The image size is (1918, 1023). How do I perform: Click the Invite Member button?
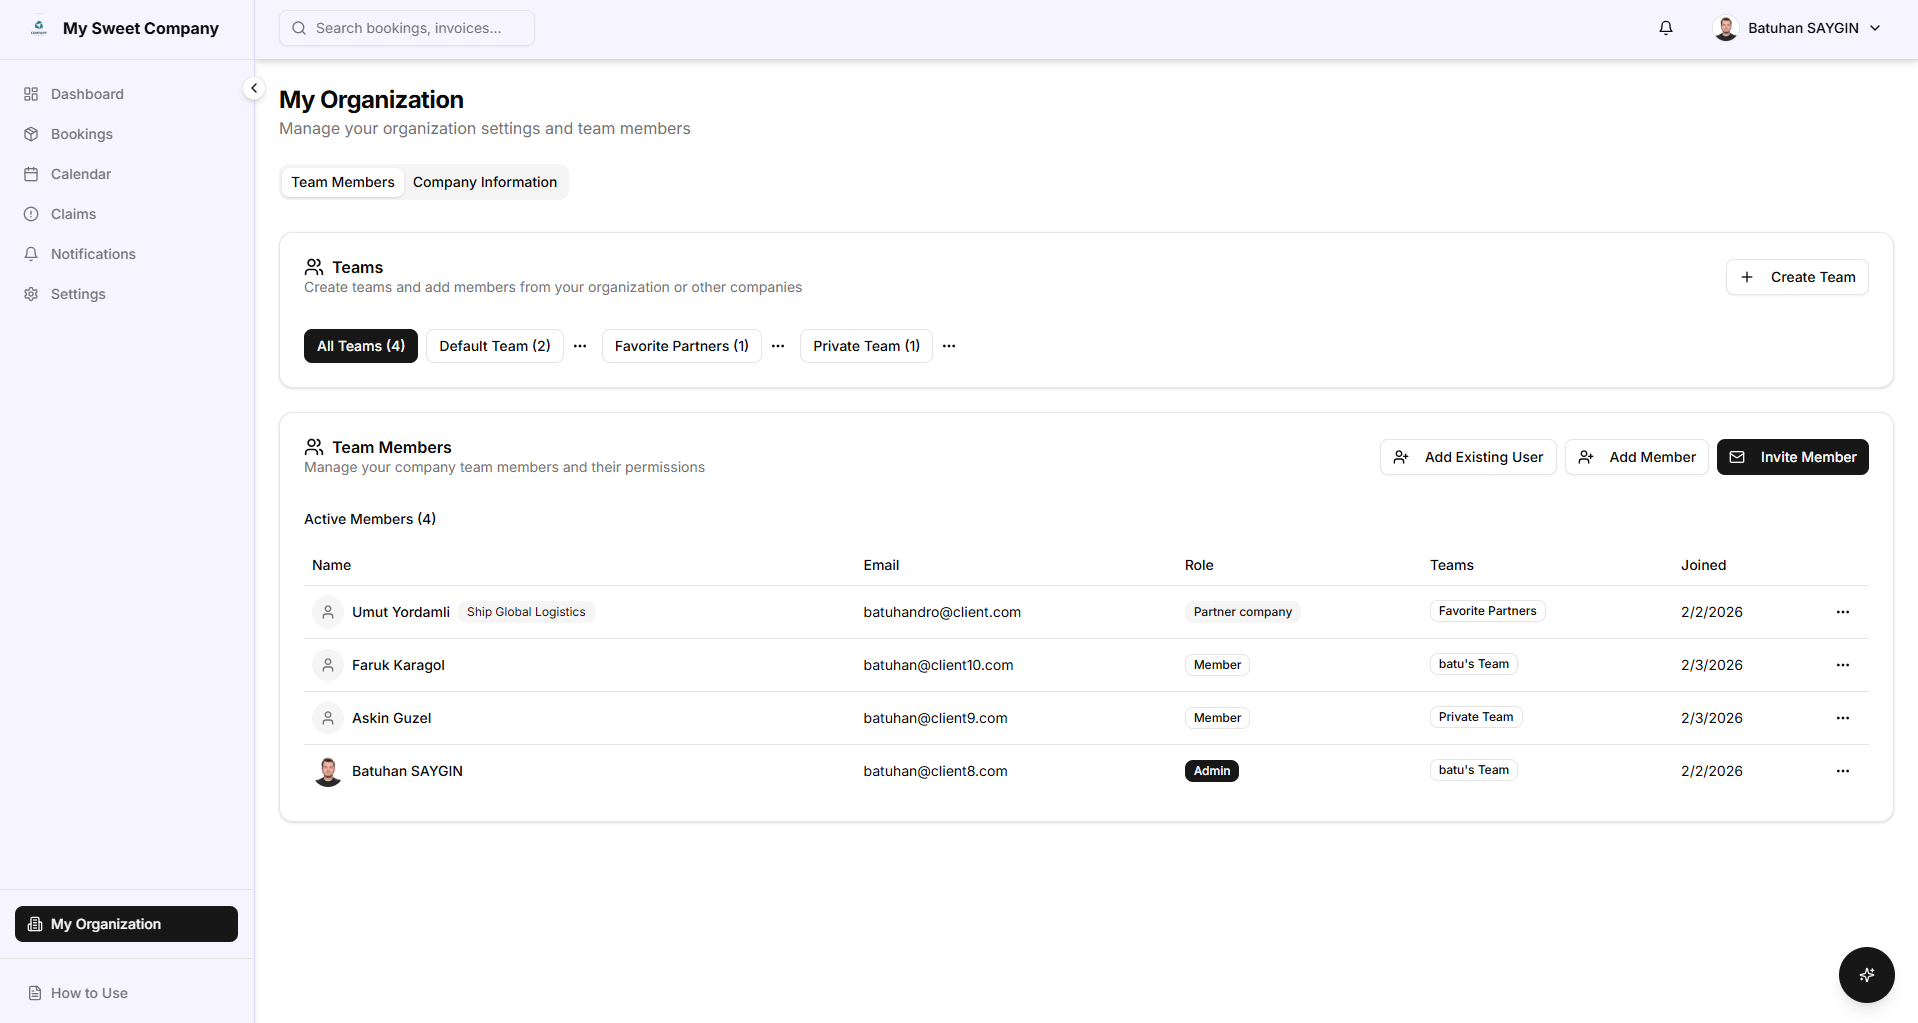coord(1792,457)
